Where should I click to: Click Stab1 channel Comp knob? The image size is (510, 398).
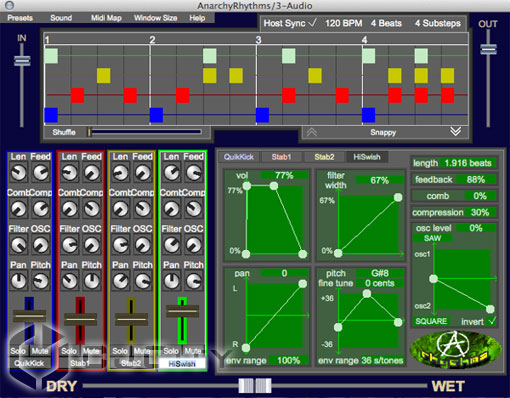click(92, 209)
